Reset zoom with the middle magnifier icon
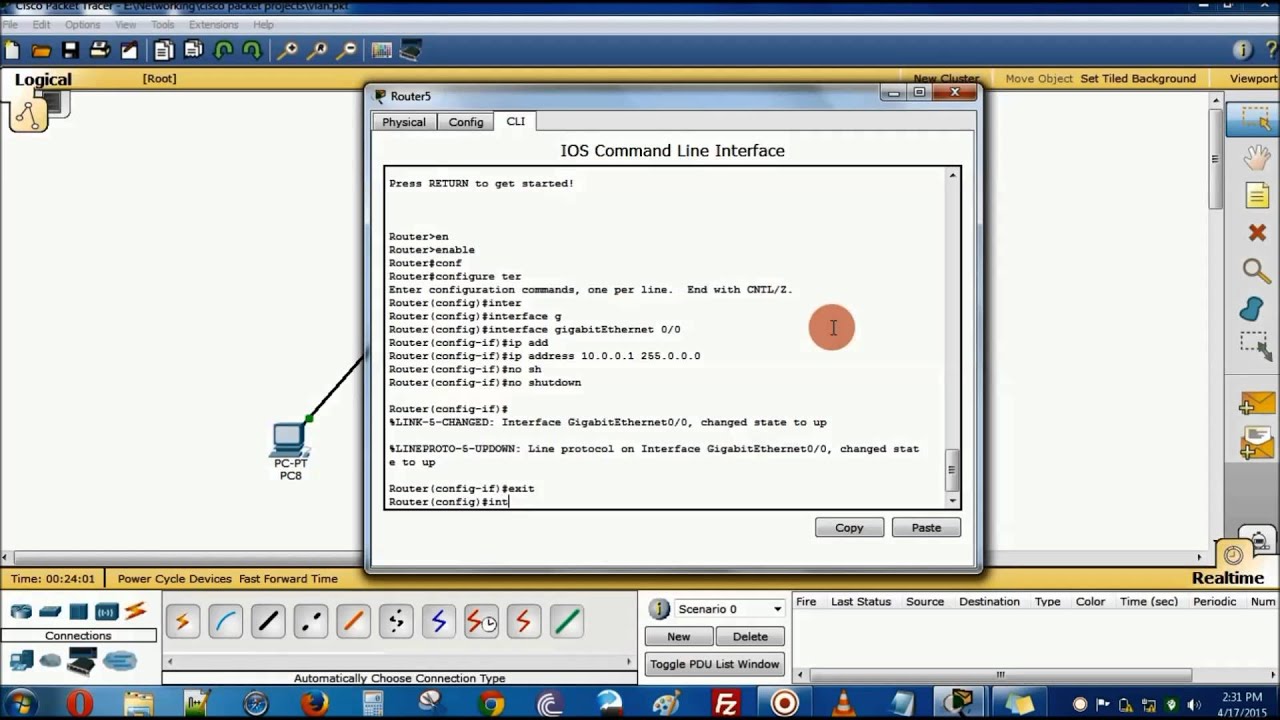This screenshot has height=720, width=1280. pos(317,50)
